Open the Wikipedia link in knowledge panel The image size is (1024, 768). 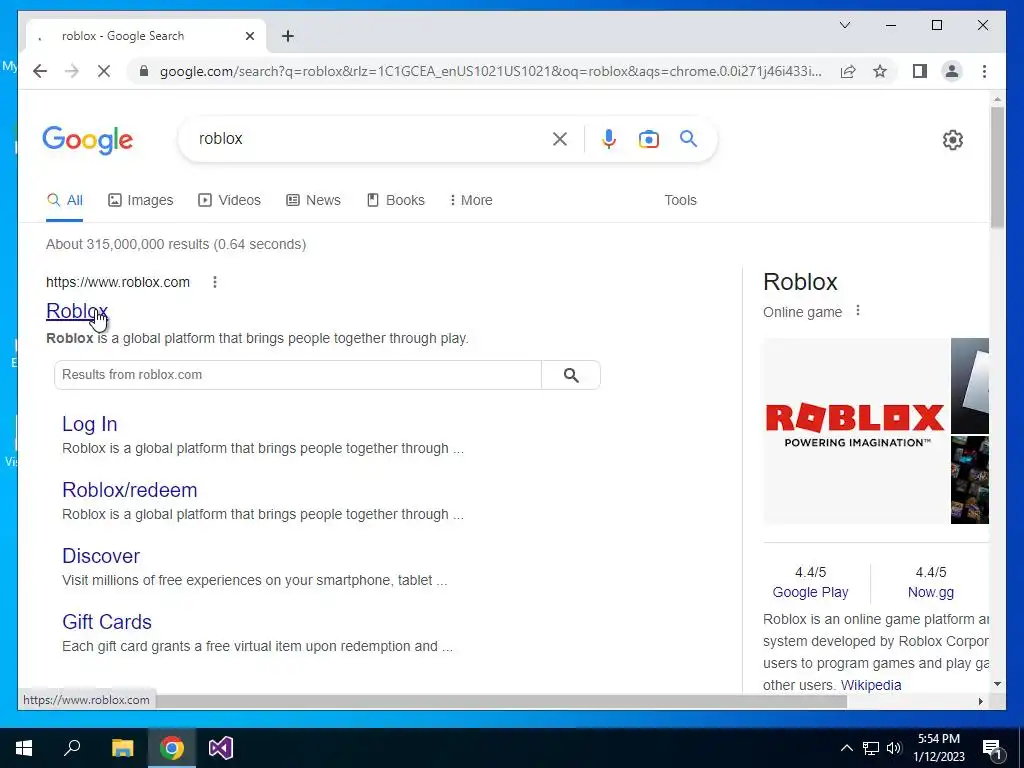[871, 685]
